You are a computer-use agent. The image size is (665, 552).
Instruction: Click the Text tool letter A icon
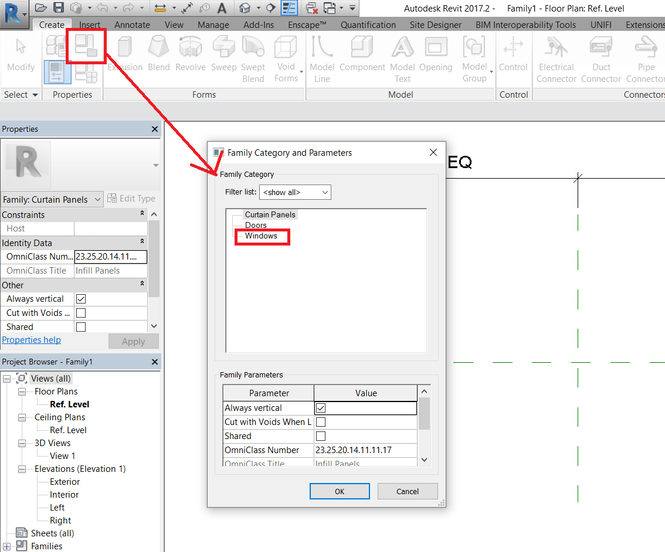(x=222, y=8)
